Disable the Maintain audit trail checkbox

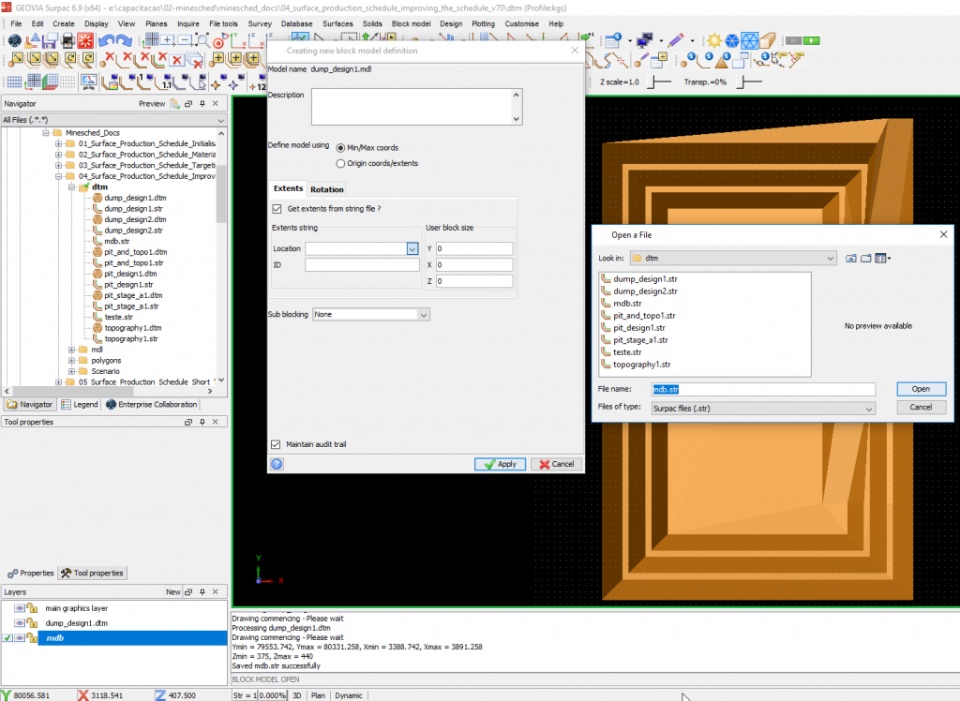[x=276, y=444]
